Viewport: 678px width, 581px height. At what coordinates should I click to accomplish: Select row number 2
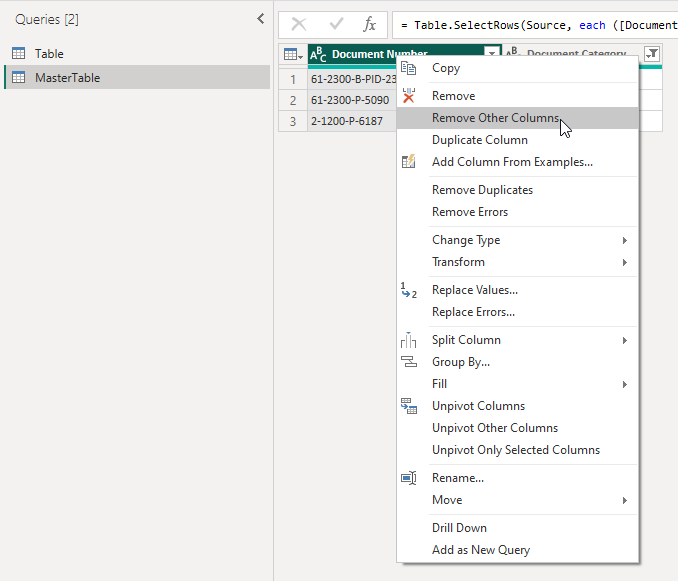293,100
